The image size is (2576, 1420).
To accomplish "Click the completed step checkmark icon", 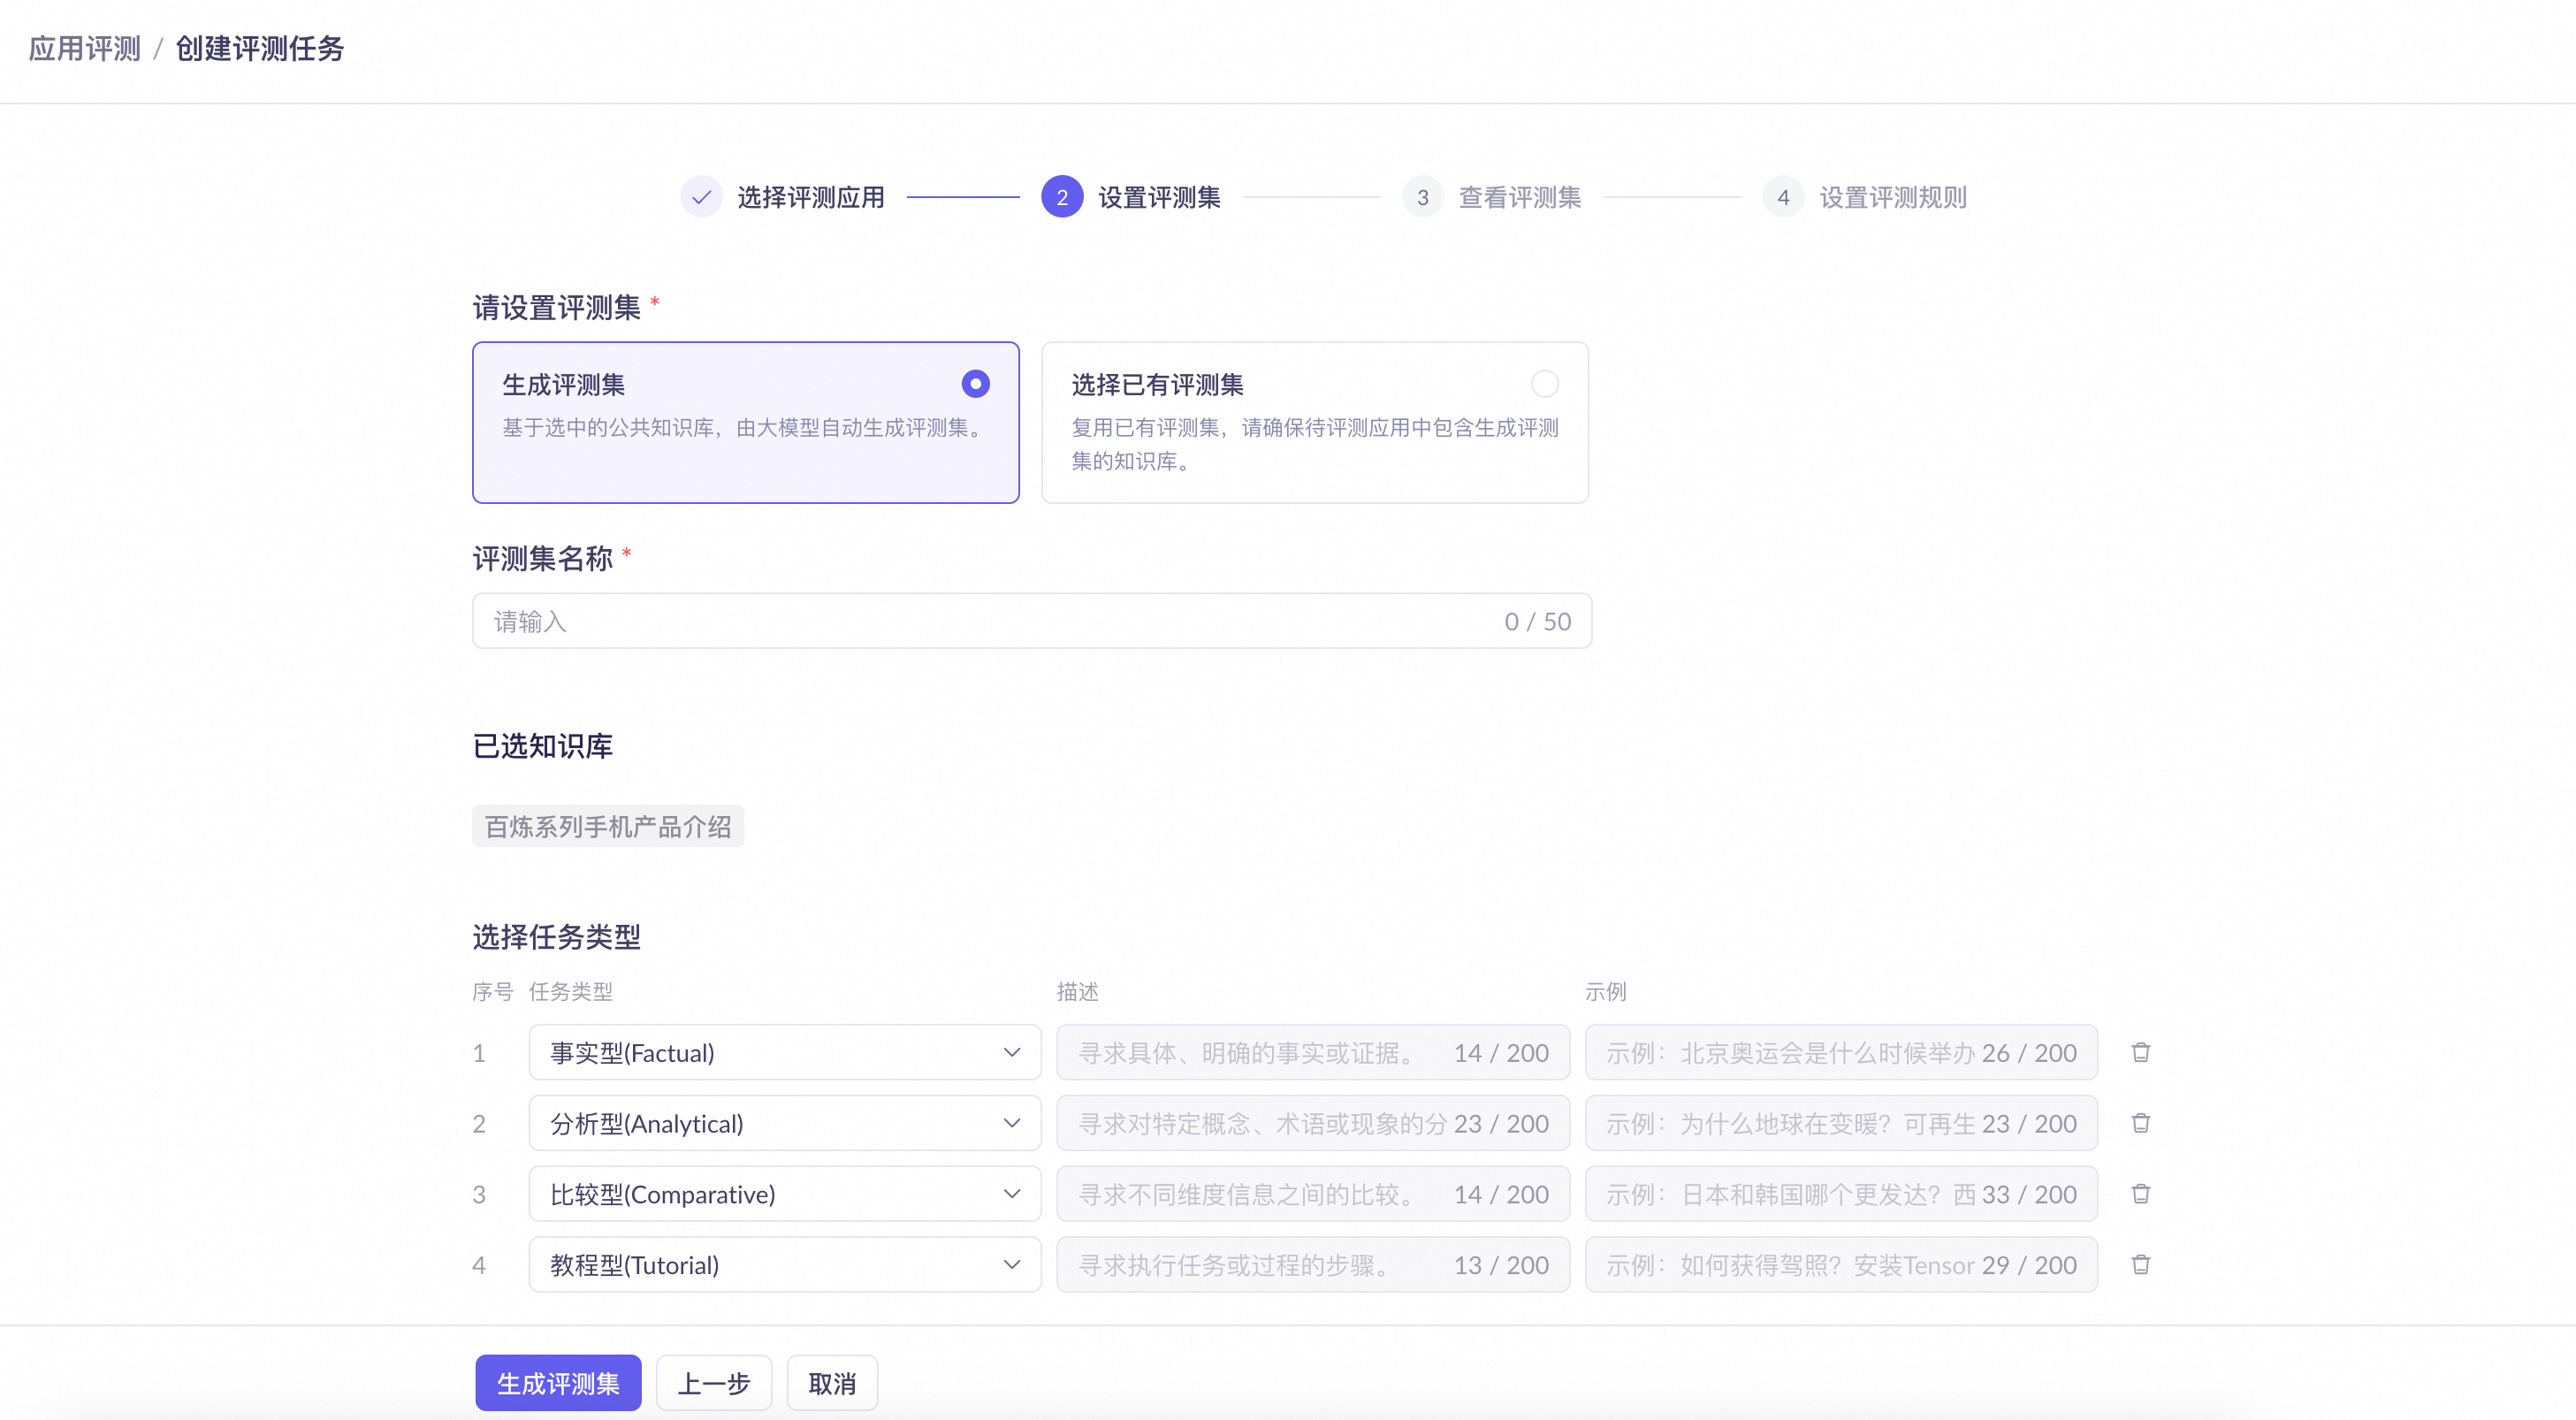I will pos(701,197).
